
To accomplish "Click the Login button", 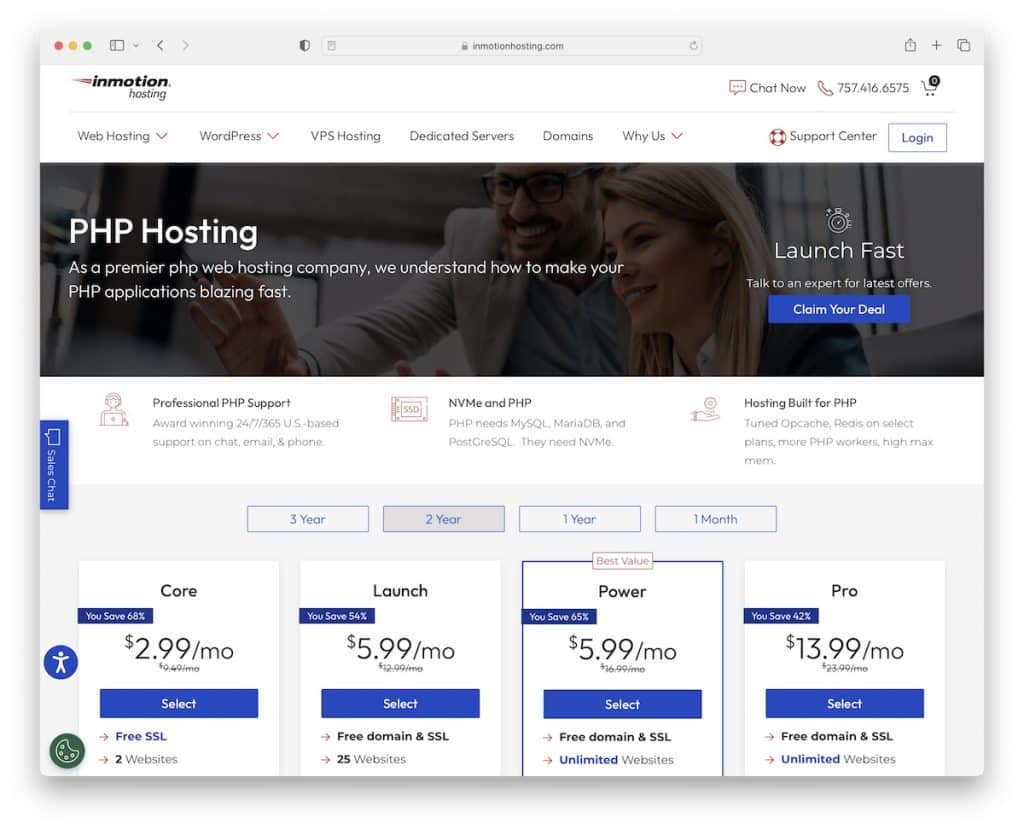I will tap(917, 138).
